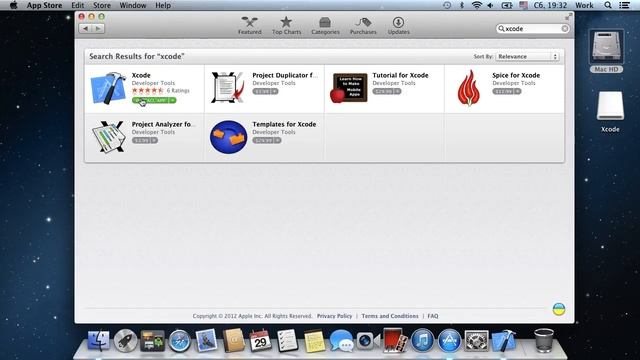Click the price button for Project Analyzer
The height and width of the screenshot is (360, 640).
coord(144,140)
